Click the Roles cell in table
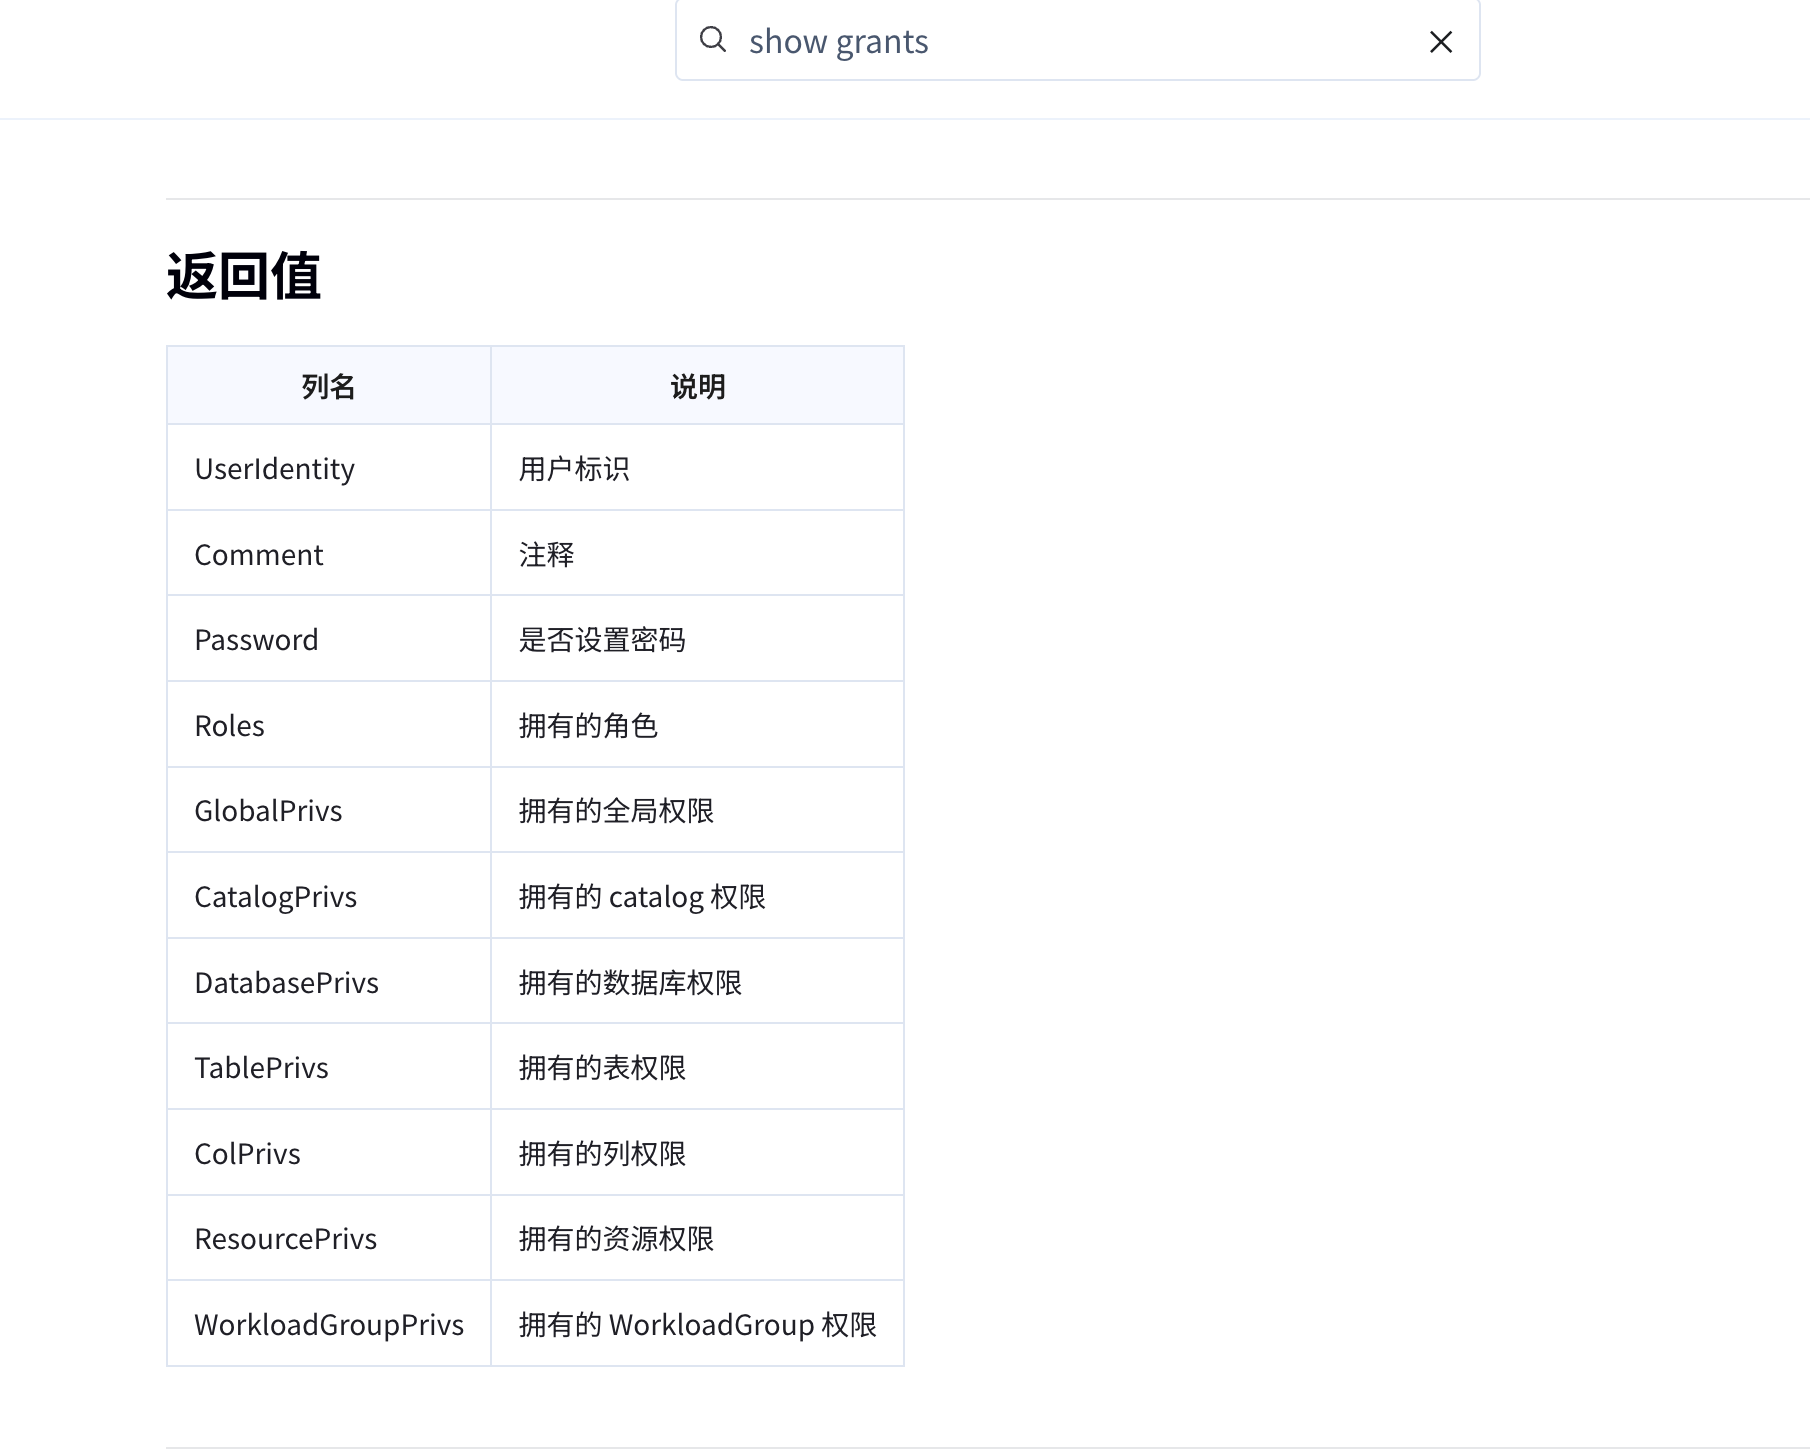This screenshot has height=1450, width=1810. click(x=230, y=726)
